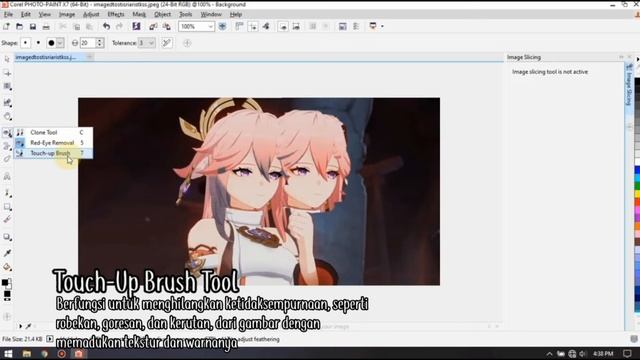The height and width of the screenshot is (360, 640).
Task: Click the Save disk icon
Action: pos(33,27)
